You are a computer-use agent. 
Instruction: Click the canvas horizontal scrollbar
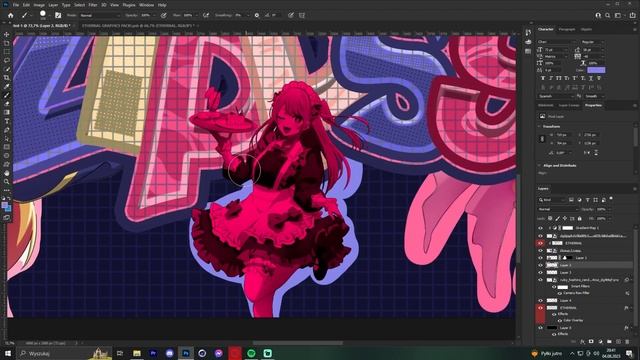298,343
